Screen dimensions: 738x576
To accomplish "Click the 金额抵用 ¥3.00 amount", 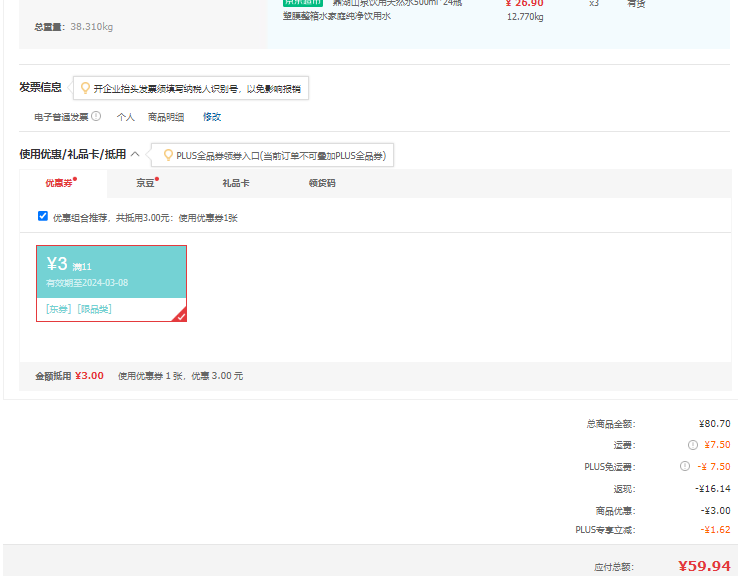I will pyautogui.click(x=89, y=376).
